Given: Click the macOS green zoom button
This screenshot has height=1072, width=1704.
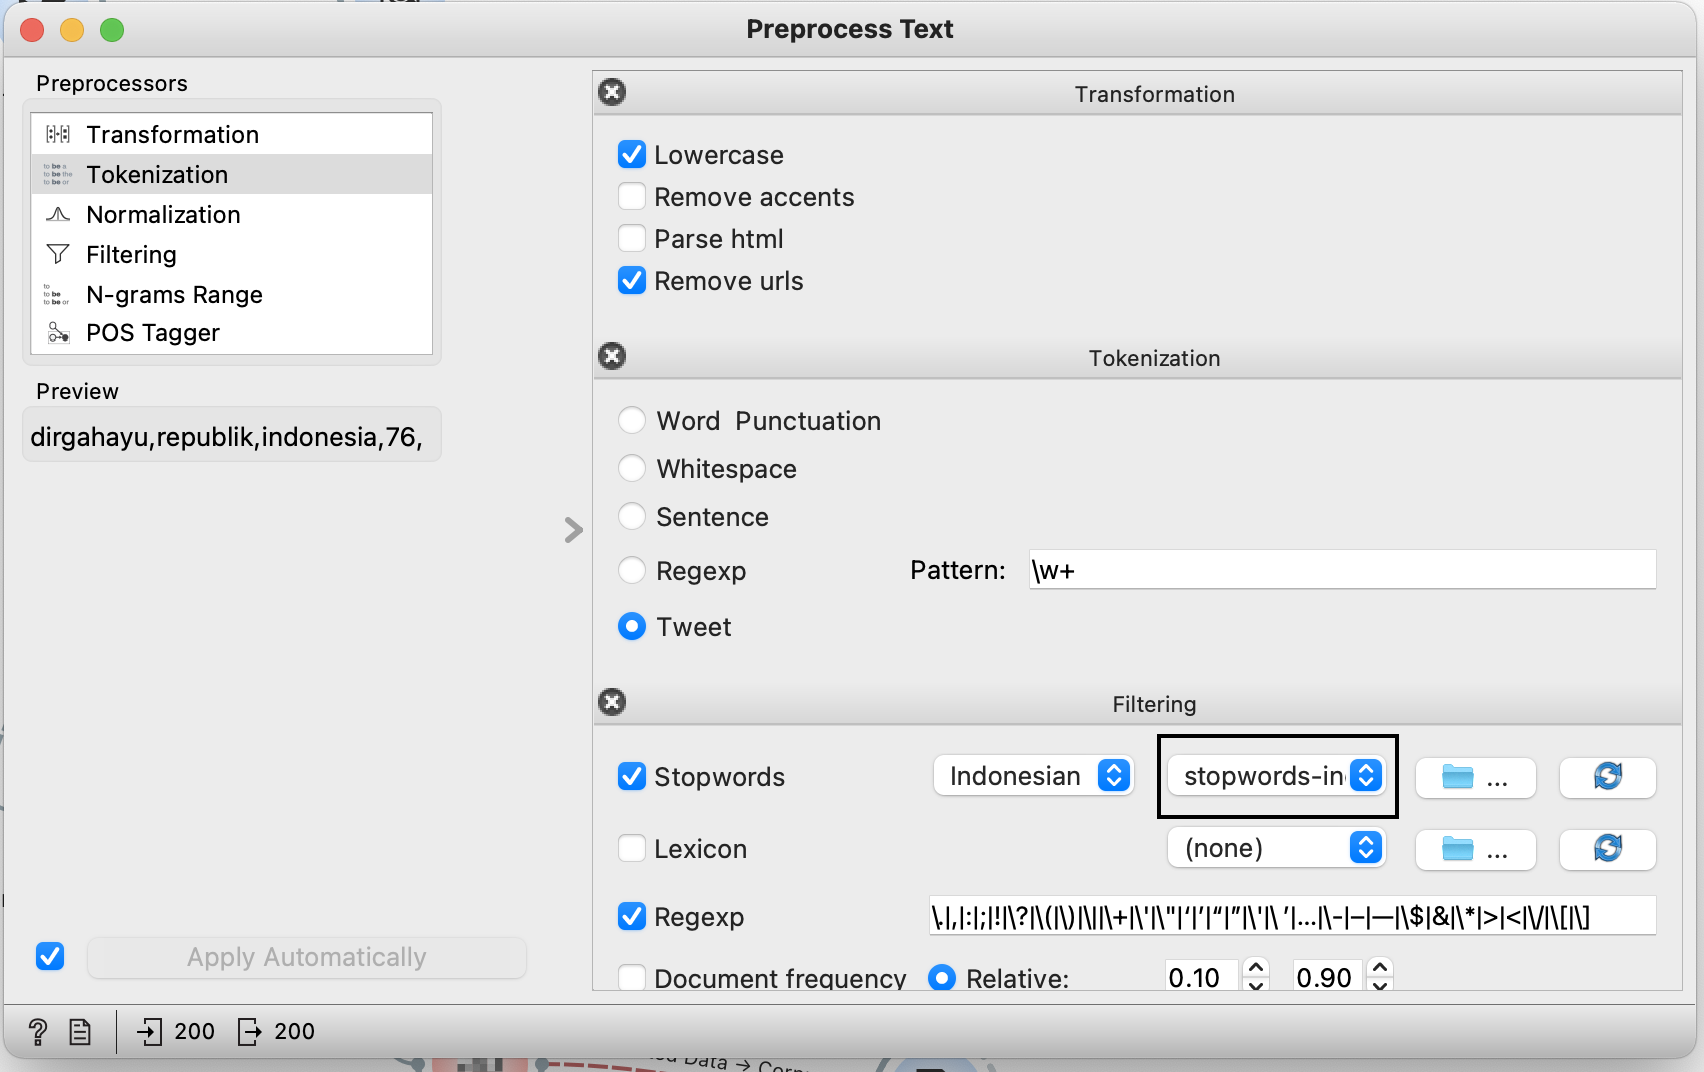Looking at the screenshot, I should (112, 30).
